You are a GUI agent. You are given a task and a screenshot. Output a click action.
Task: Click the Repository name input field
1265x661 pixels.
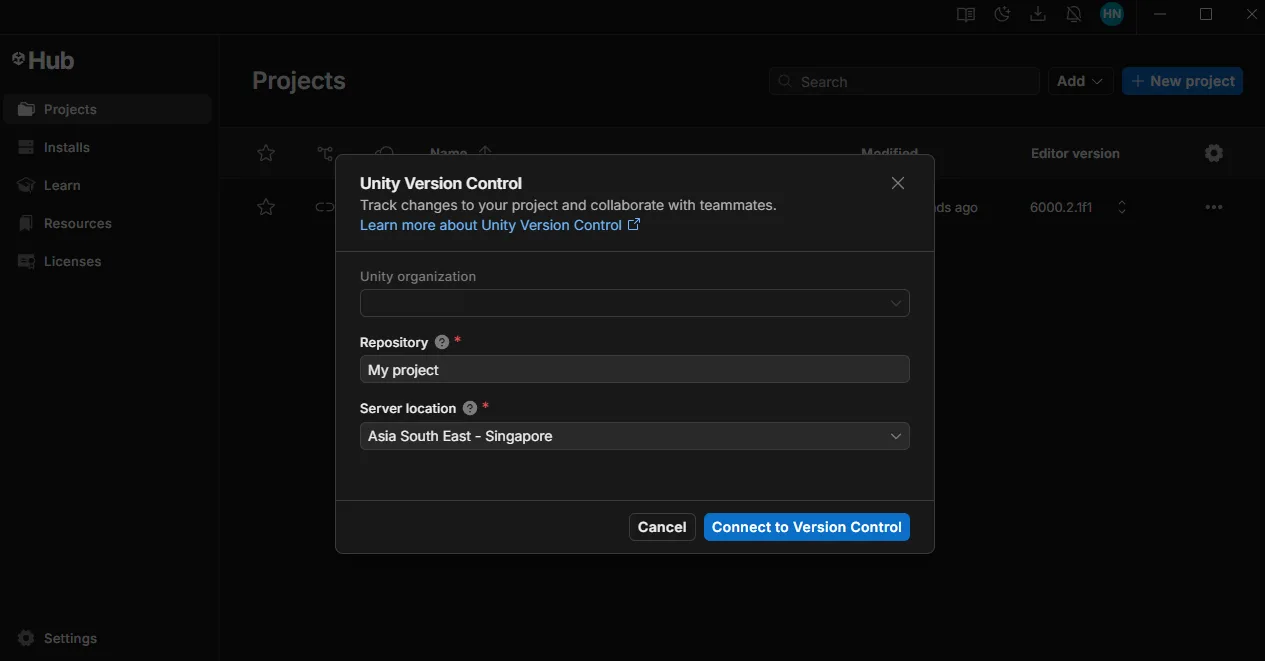(634, 370)
